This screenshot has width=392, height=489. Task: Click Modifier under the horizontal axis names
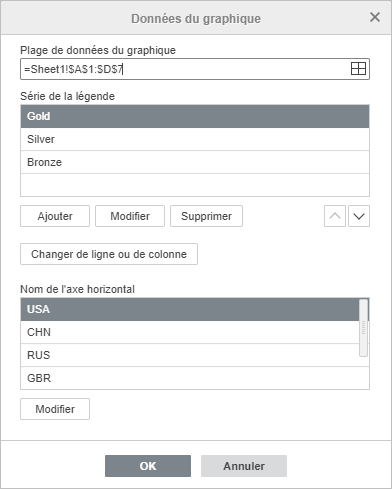55,409
